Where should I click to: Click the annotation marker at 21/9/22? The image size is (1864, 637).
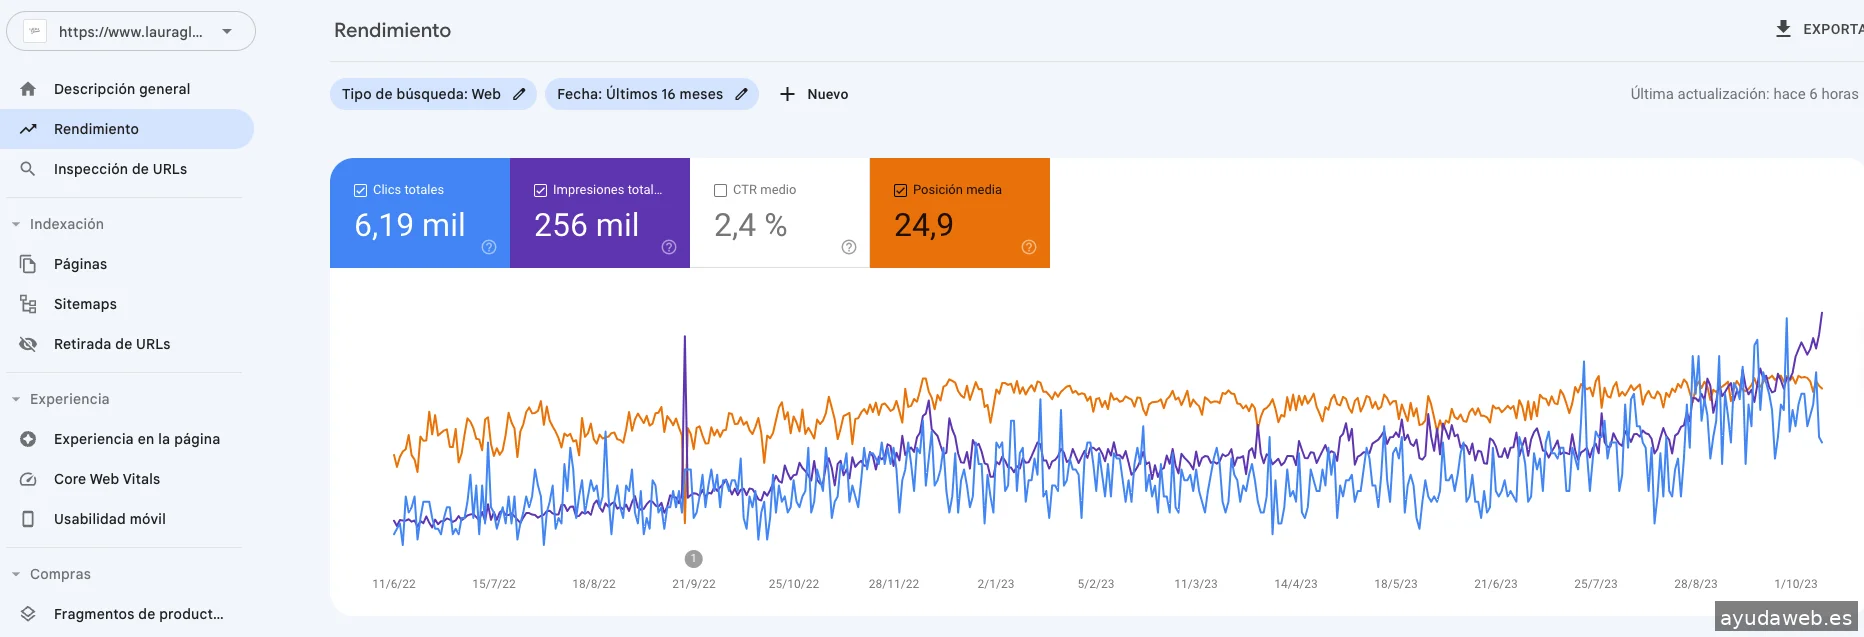(693, 559)
